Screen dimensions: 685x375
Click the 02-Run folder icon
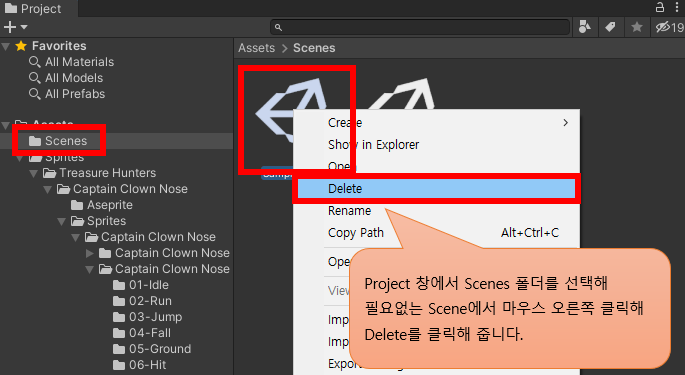(x=119, y=301)
